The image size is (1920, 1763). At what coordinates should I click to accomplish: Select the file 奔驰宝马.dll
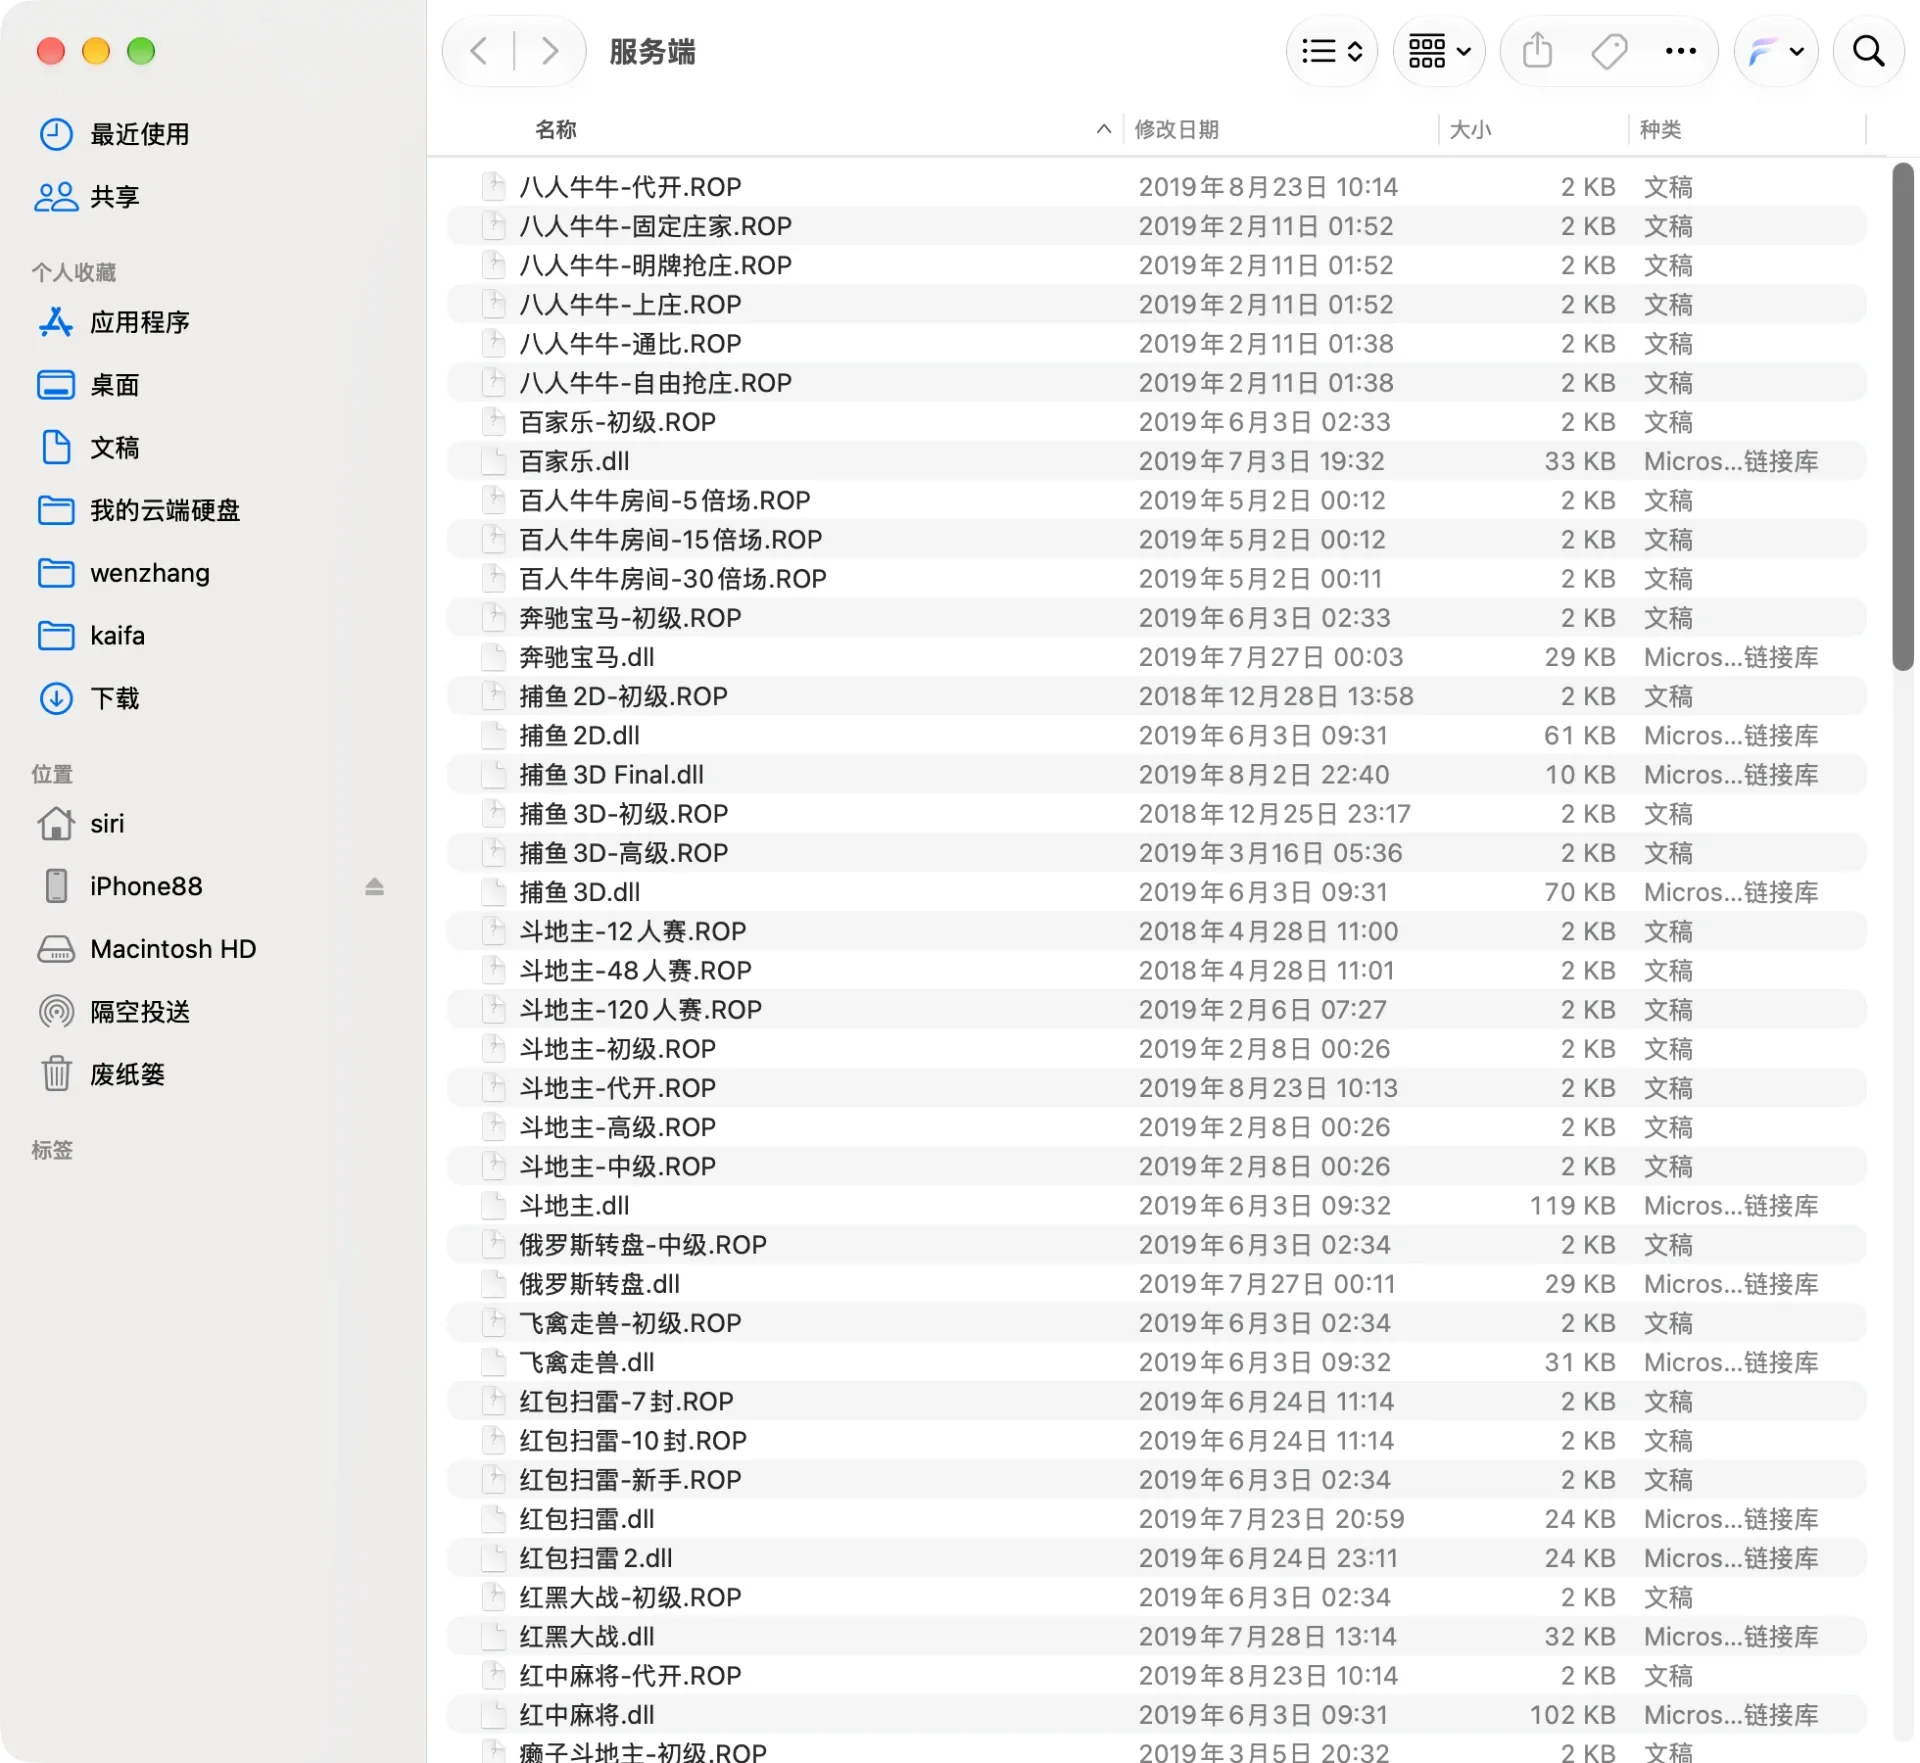[1156, 657]
